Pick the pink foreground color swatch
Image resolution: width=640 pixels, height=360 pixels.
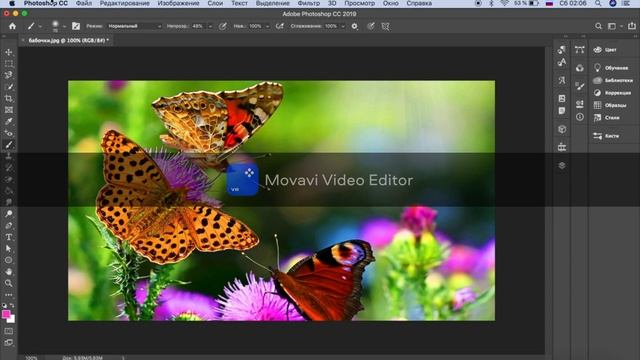[5, 313]
